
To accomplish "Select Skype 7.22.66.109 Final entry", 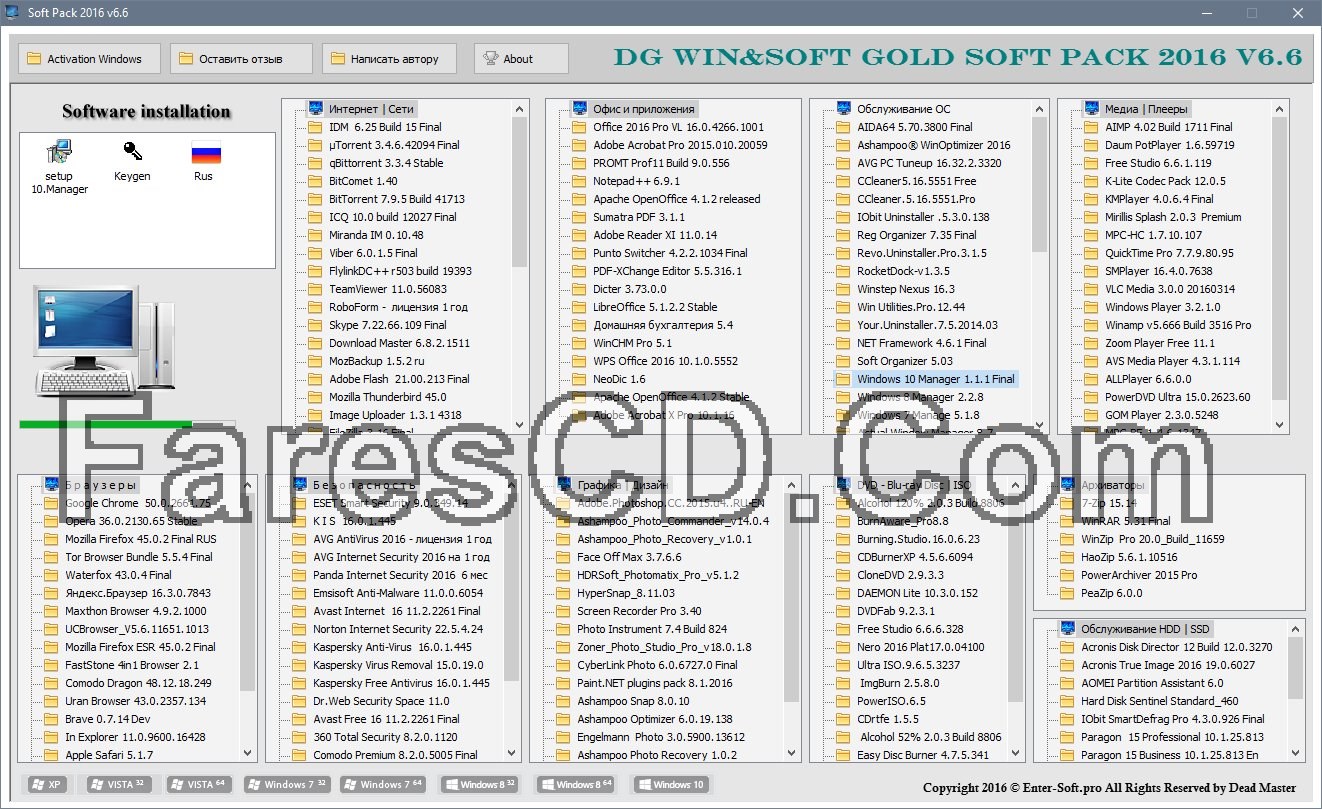I will (x=388, y=325).
